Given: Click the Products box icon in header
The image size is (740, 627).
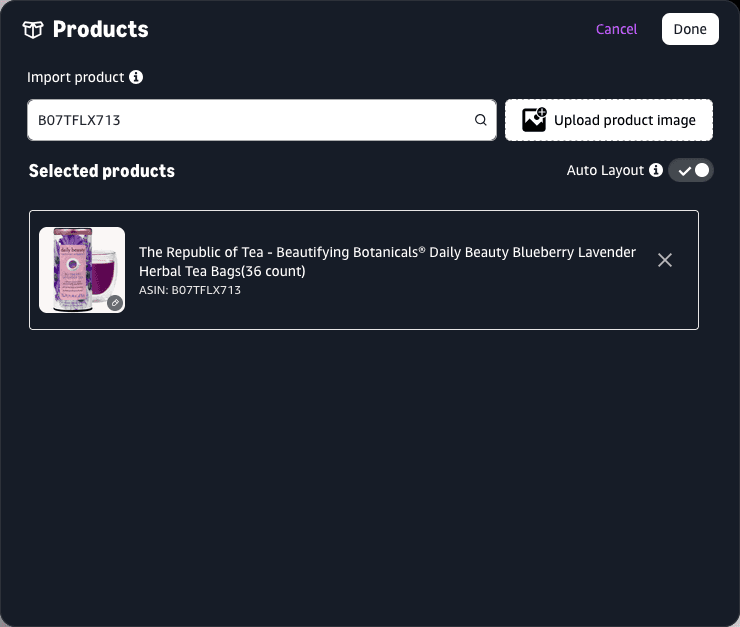Looking at the screenshot, I should point(33,30).
